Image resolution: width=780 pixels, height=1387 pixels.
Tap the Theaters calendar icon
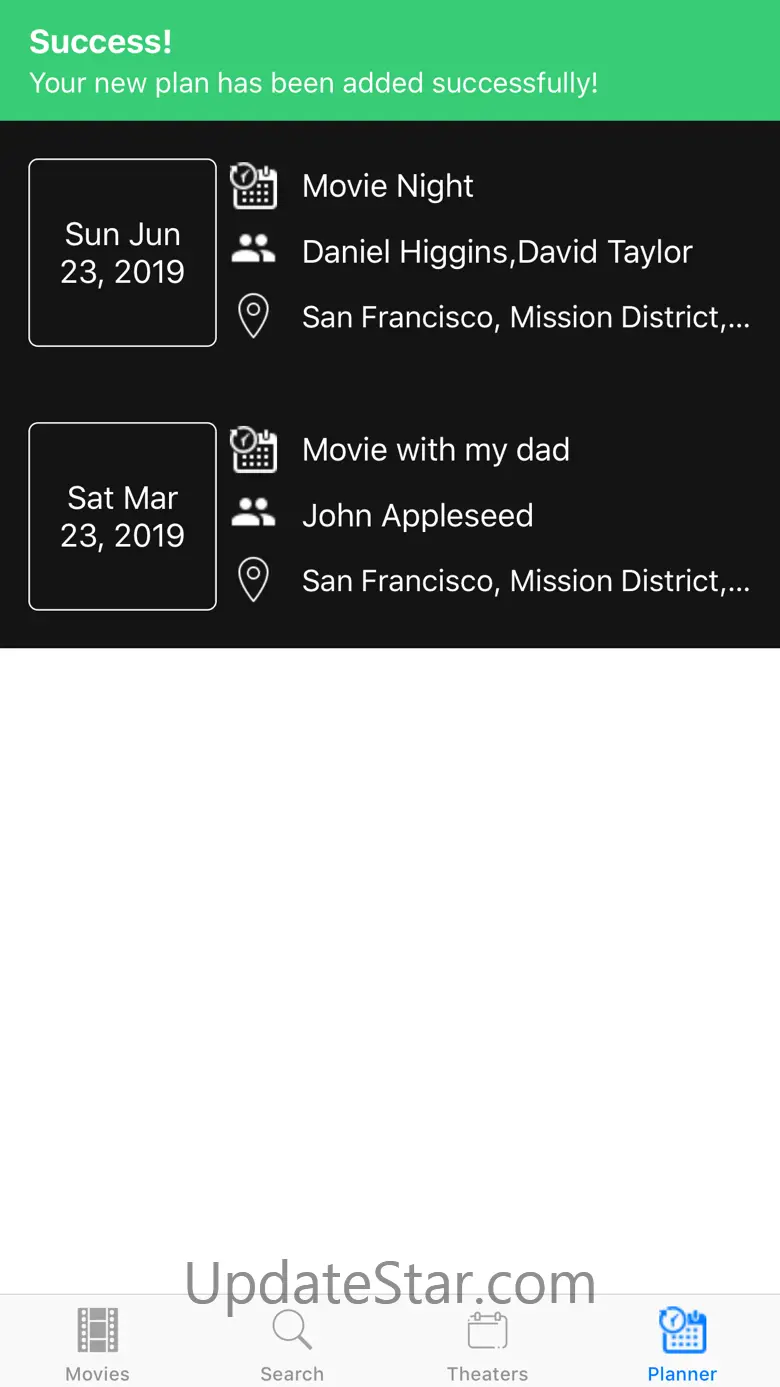487,1330
